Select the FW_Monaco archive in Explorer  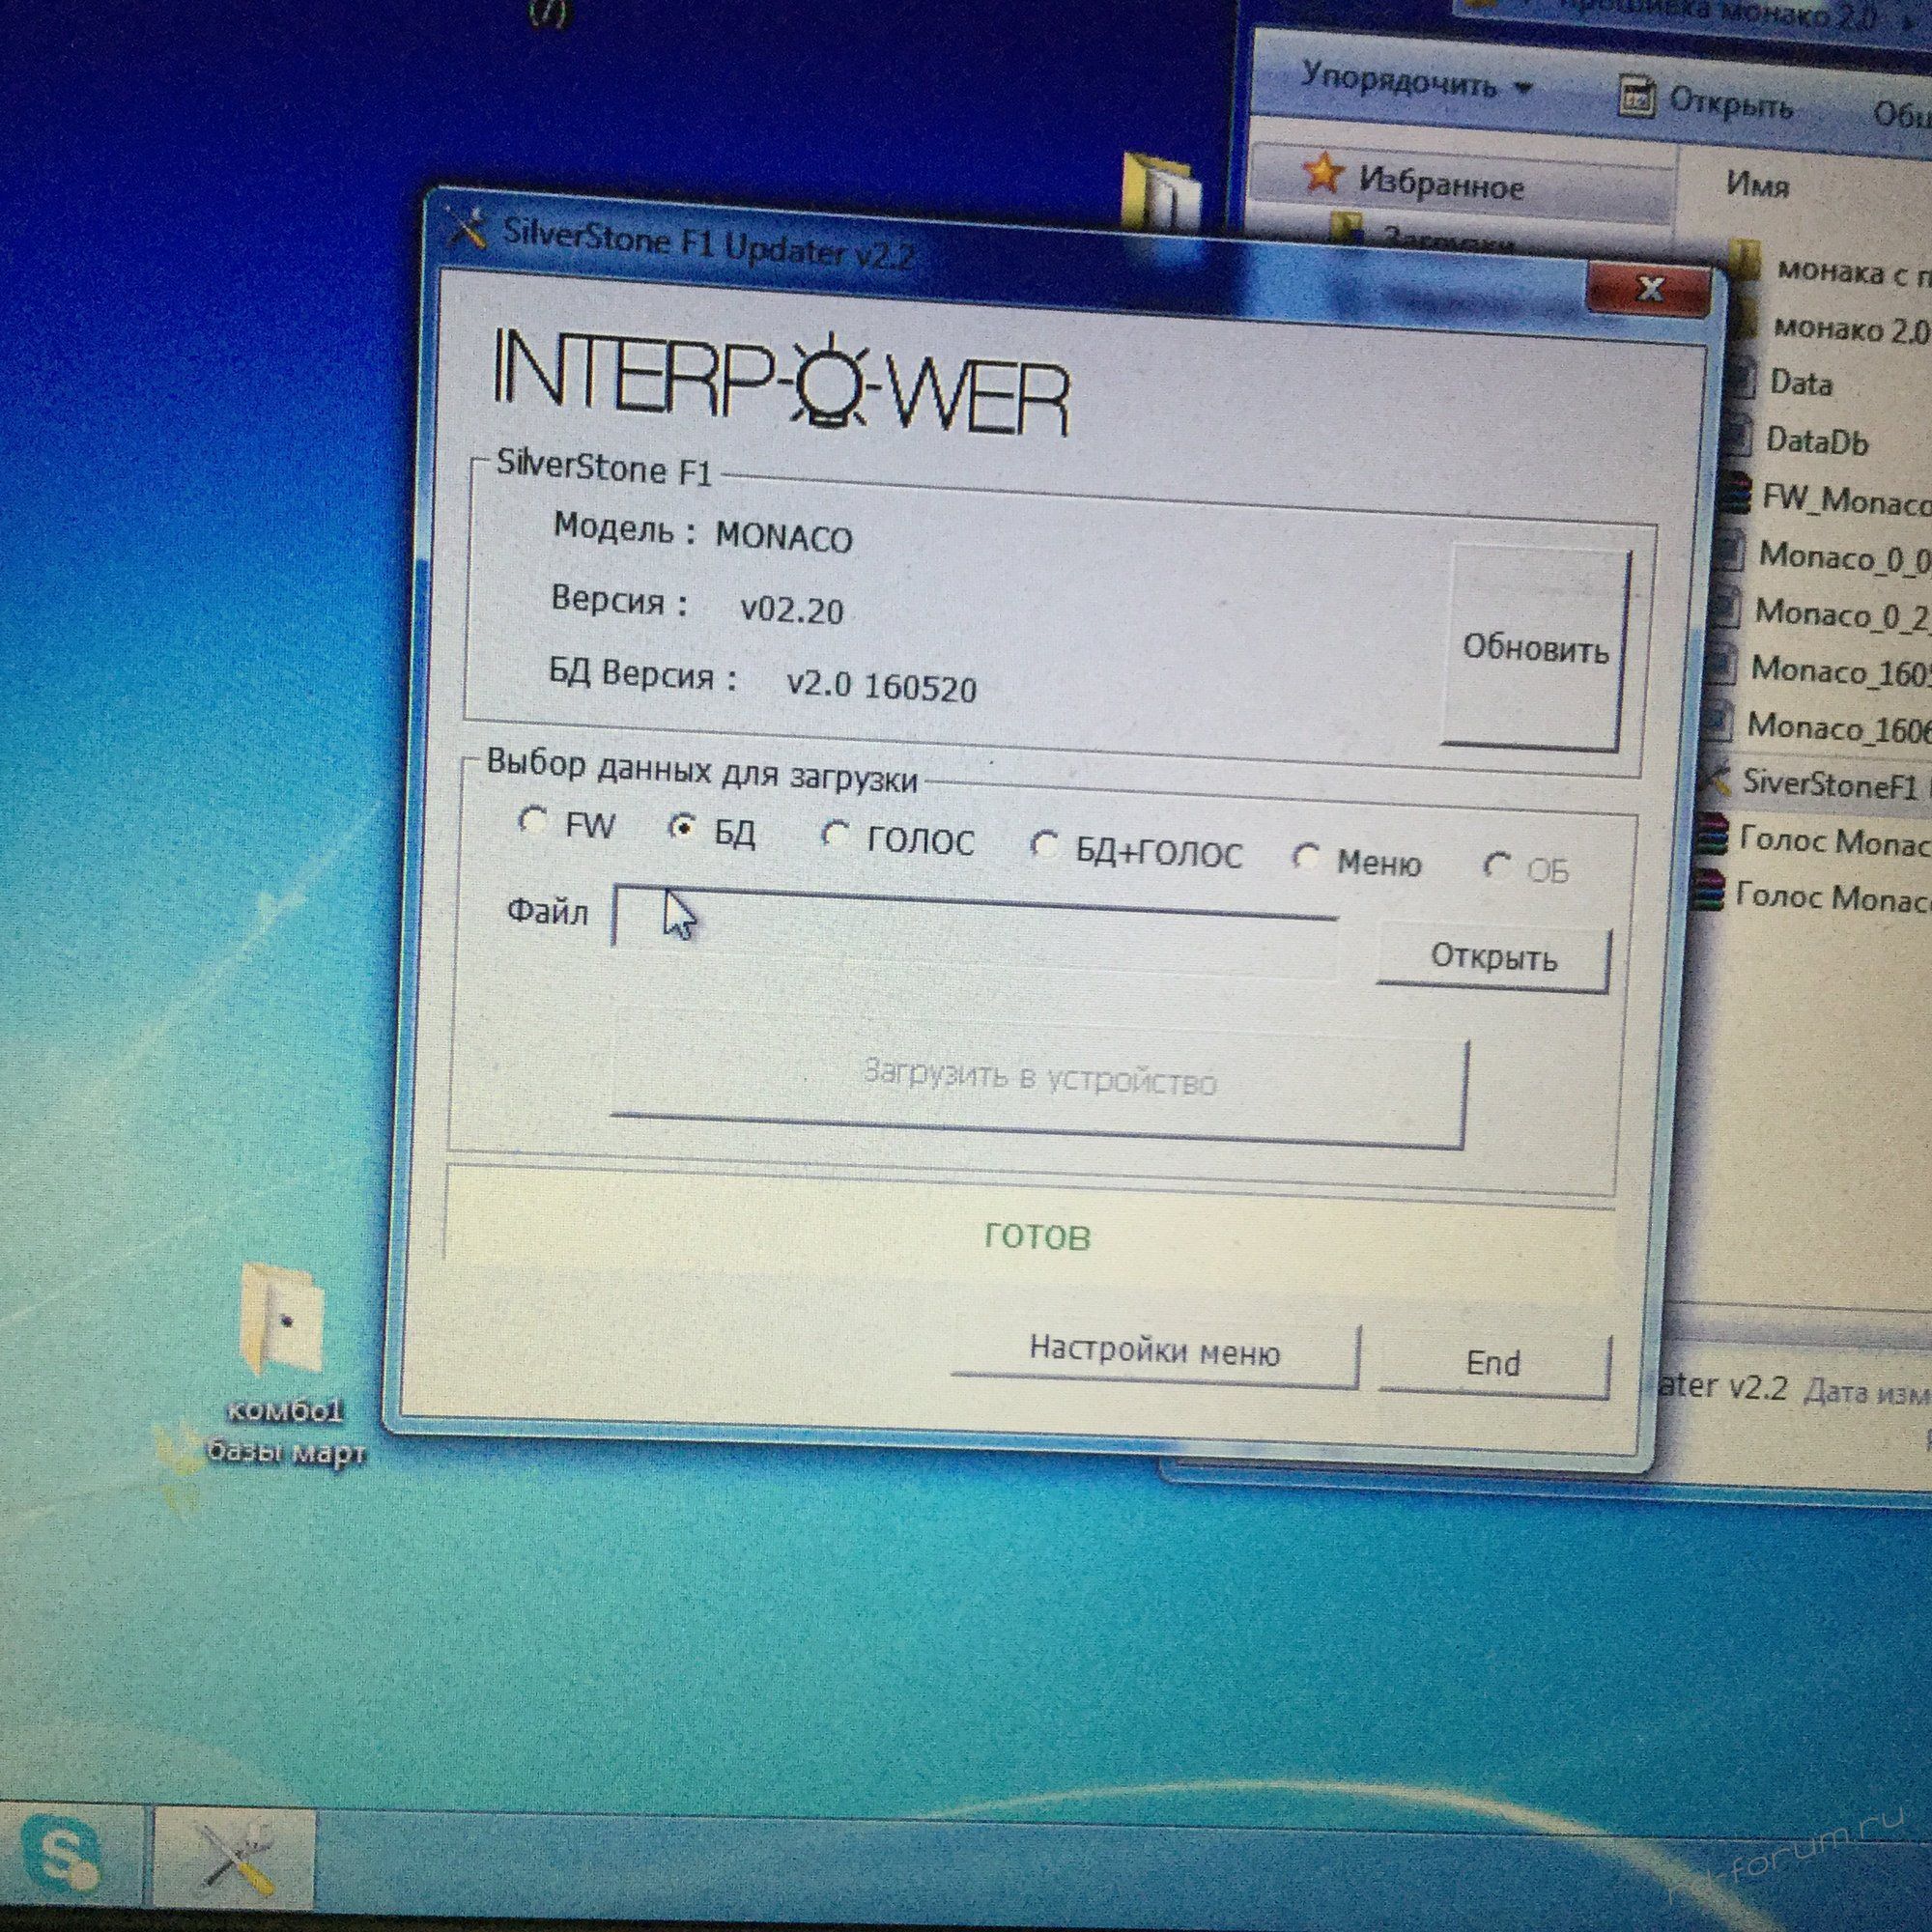pyautogui.click(x=1846, y=499)
